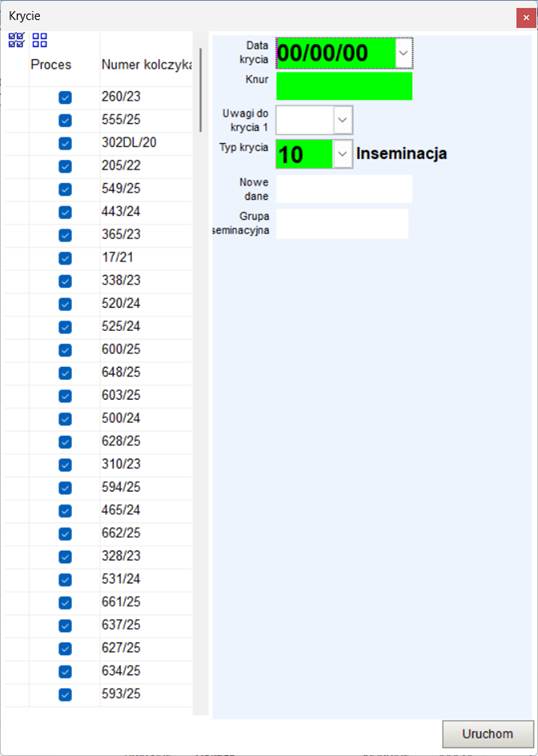The width and height of the screenshot is (538, 756).
Task: Focus the Grupa inseminacyjna input field
Action: point(342,223)
